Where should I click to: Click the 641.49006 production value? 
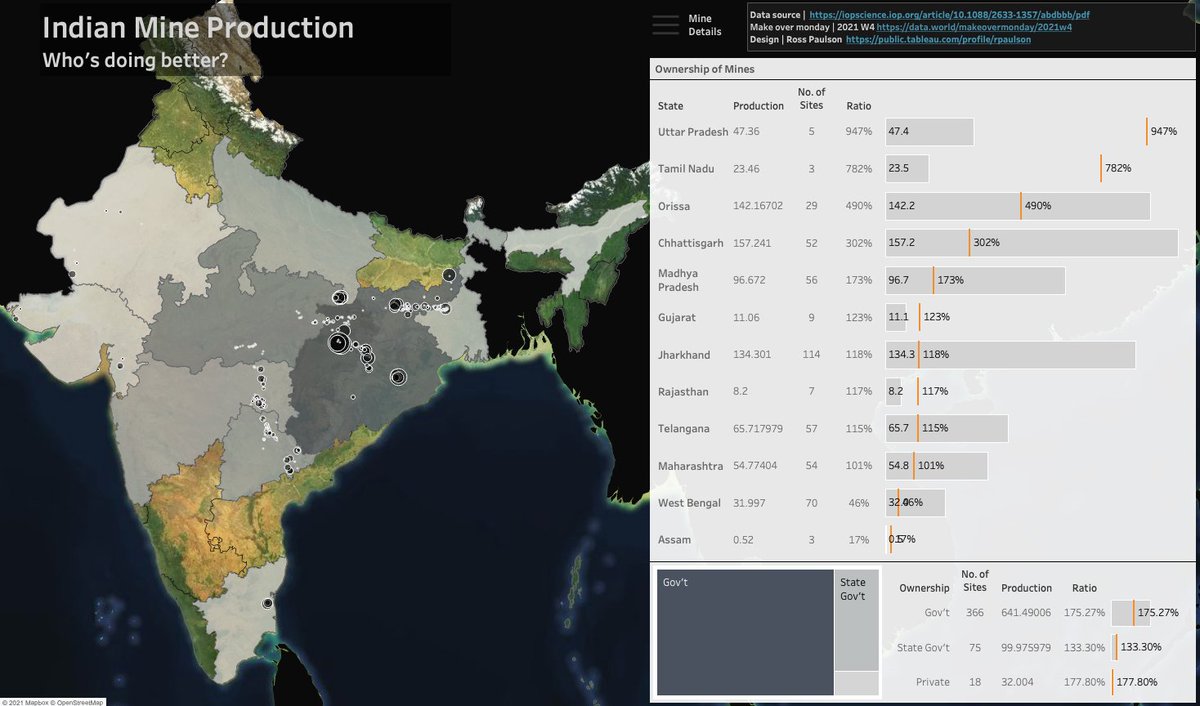point(1027,612)
